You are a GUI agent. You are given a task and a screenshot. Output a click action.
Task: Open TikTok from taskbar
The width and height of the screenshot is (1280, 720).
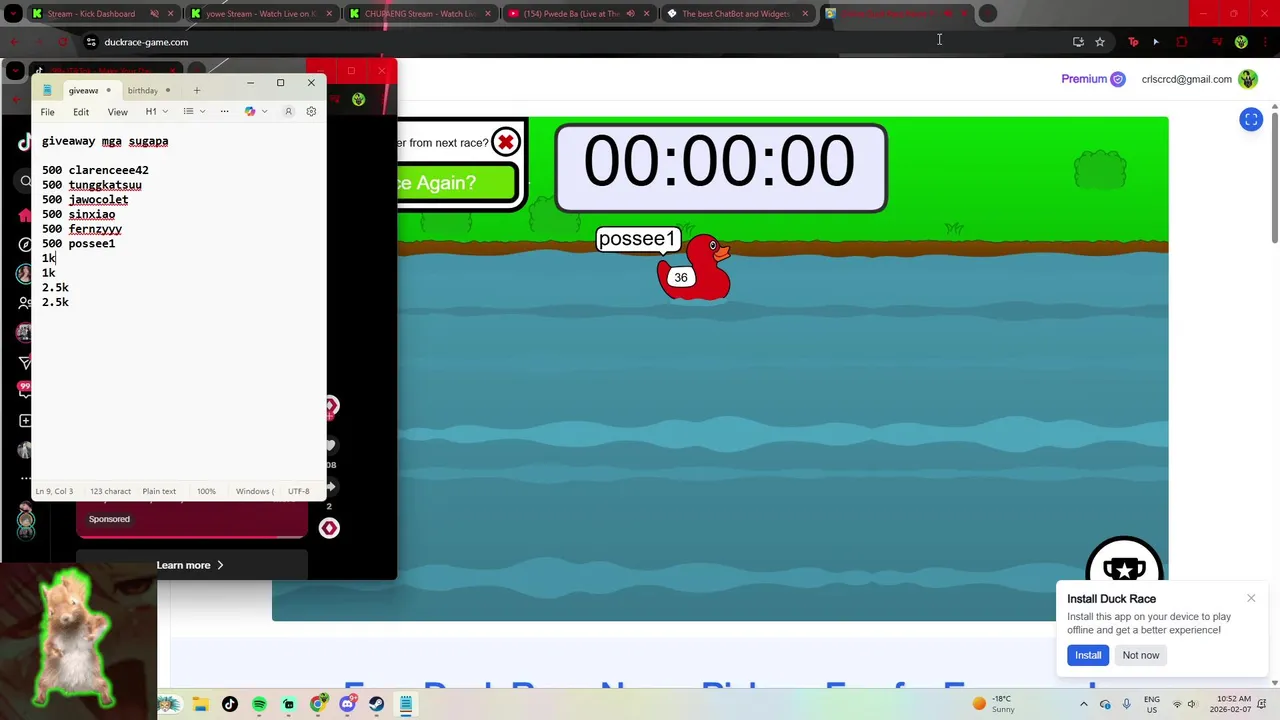(x=230, y=704)
